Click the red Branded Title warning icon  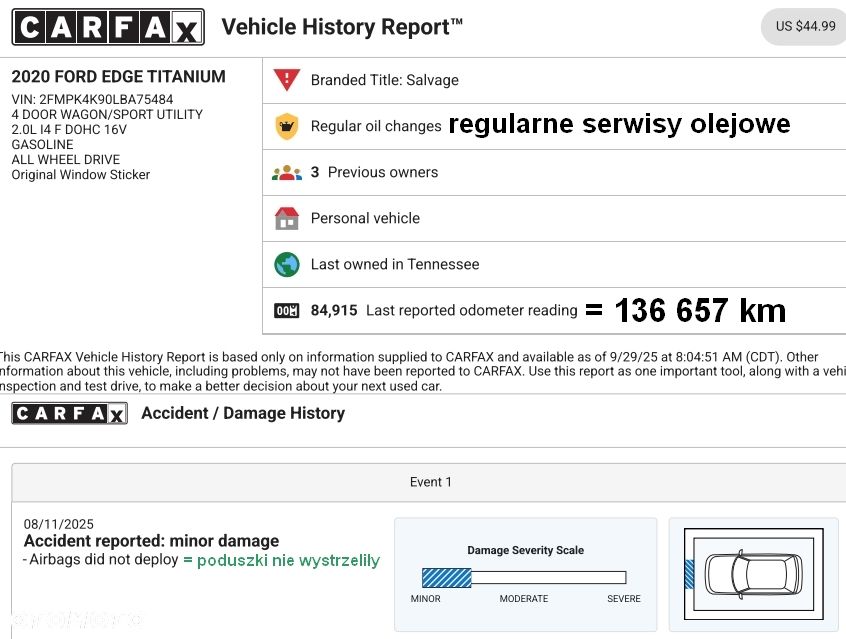tap(286, 80)
